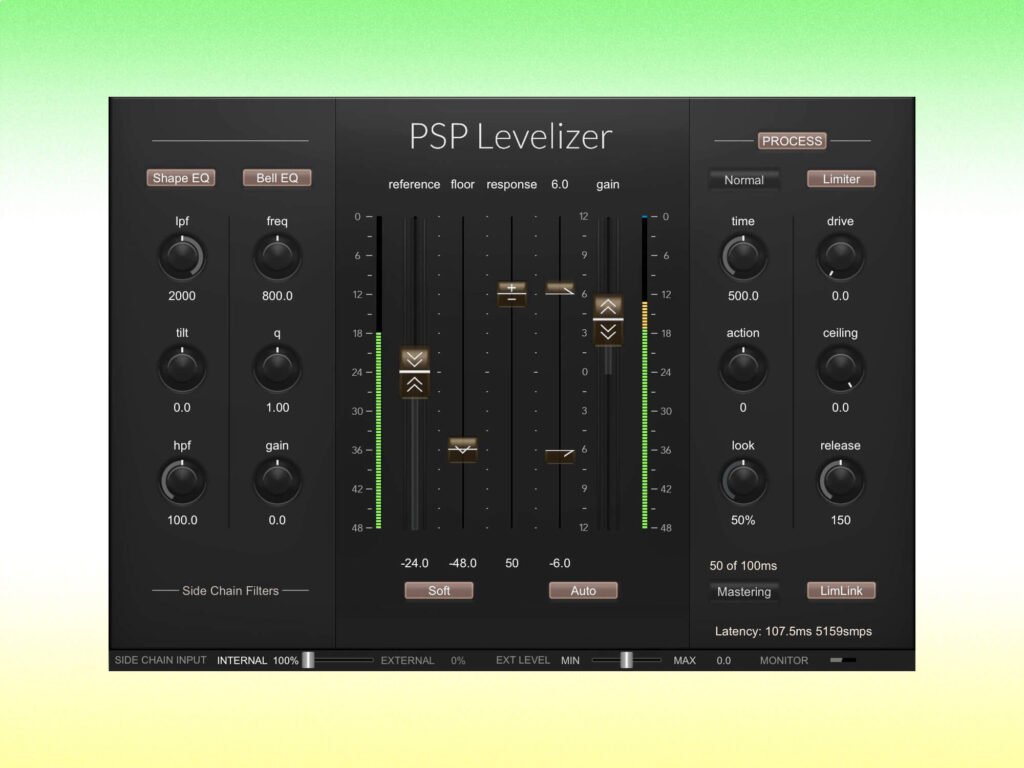Click the range value -6.0 below faders
1024x768 pixels.
tap(560, 563)
